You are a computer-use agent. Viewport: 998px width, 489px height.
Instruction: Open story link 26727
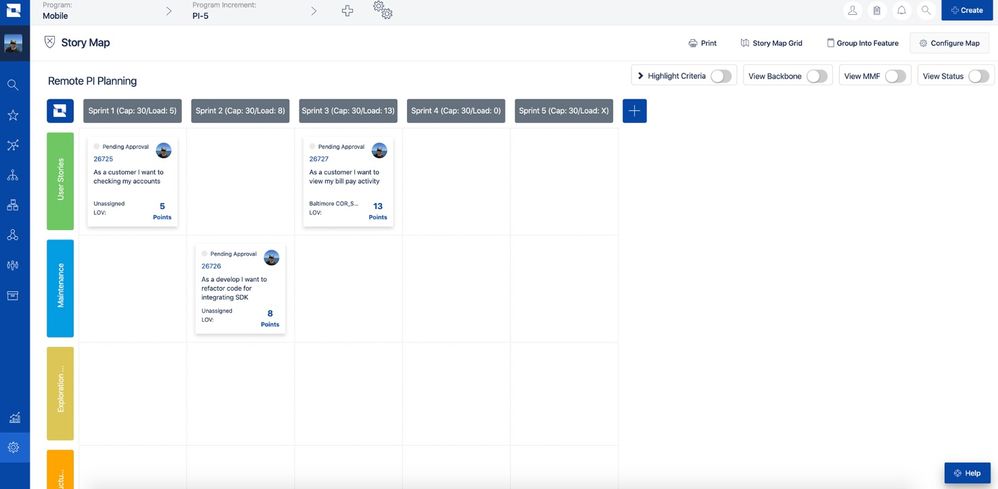319,159
